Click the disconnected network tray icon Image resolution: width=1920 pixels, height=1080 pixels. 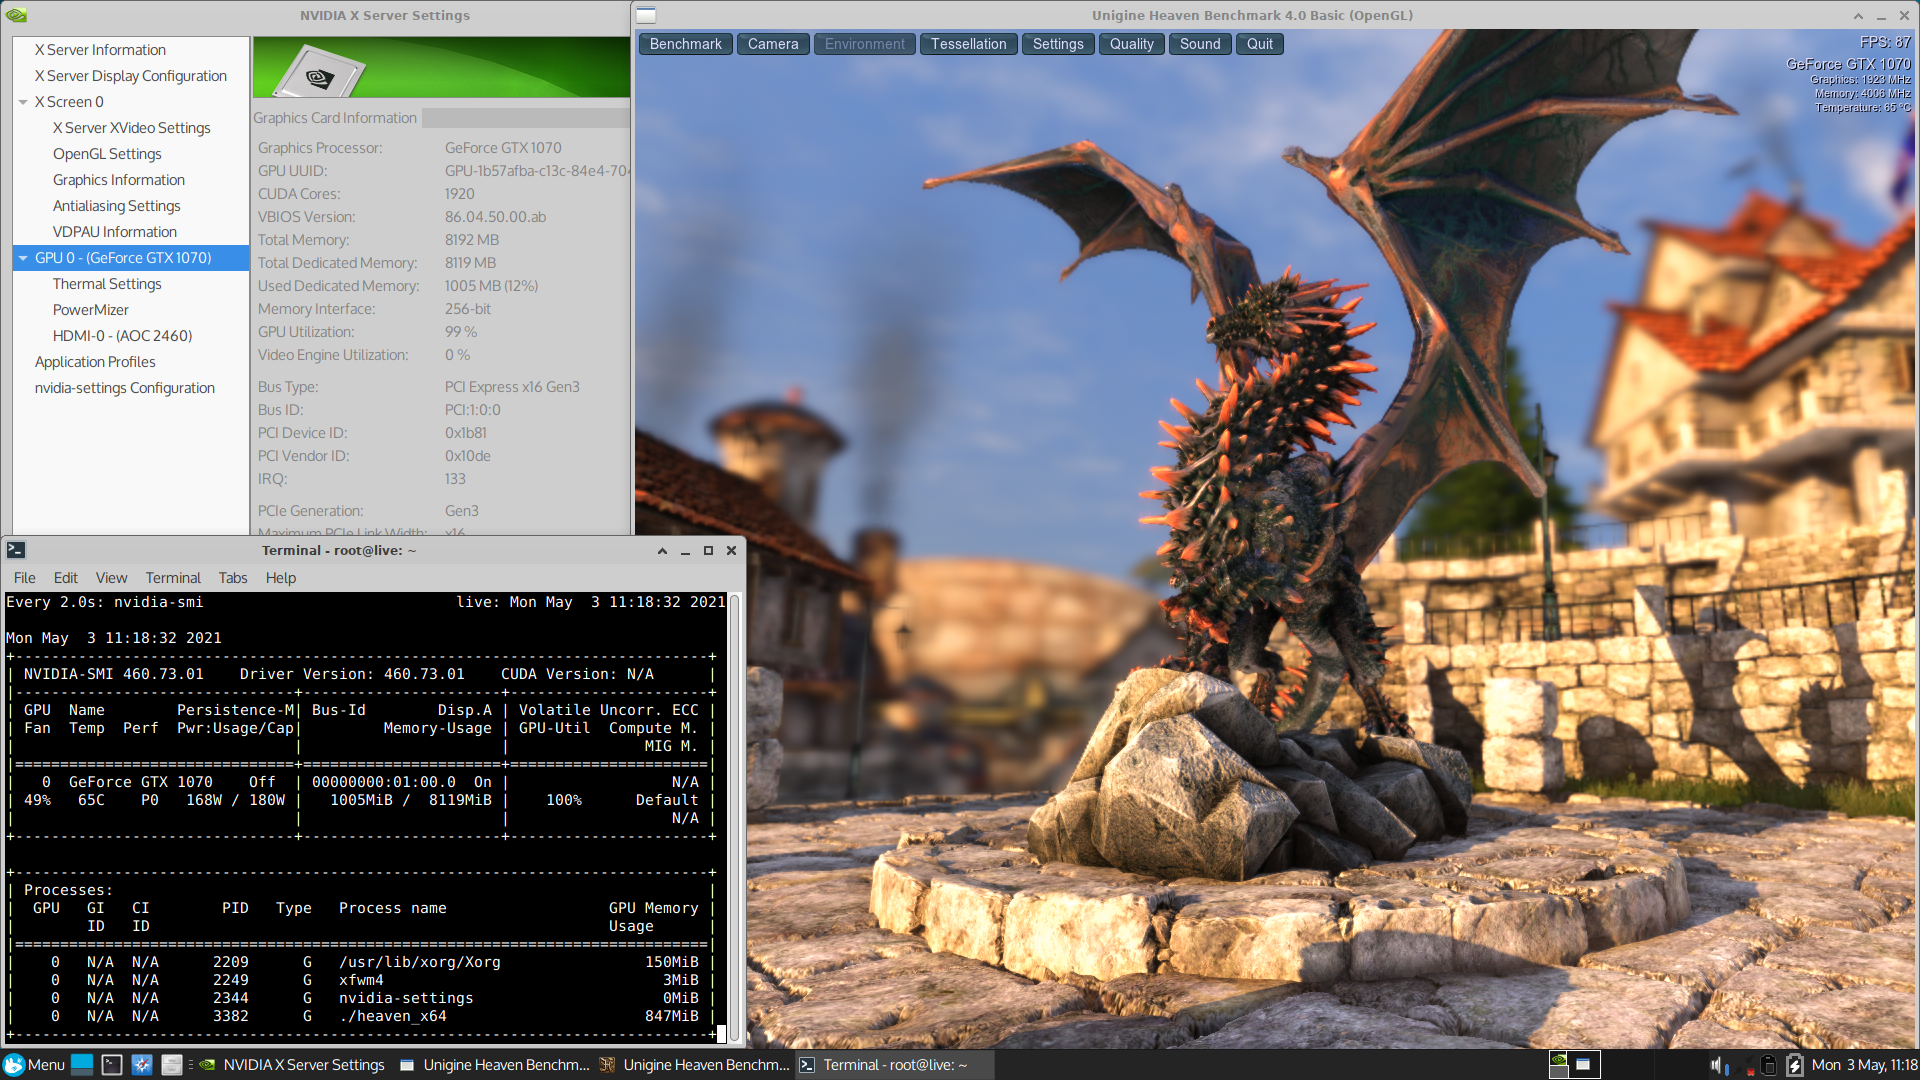pos(1745,1065)
